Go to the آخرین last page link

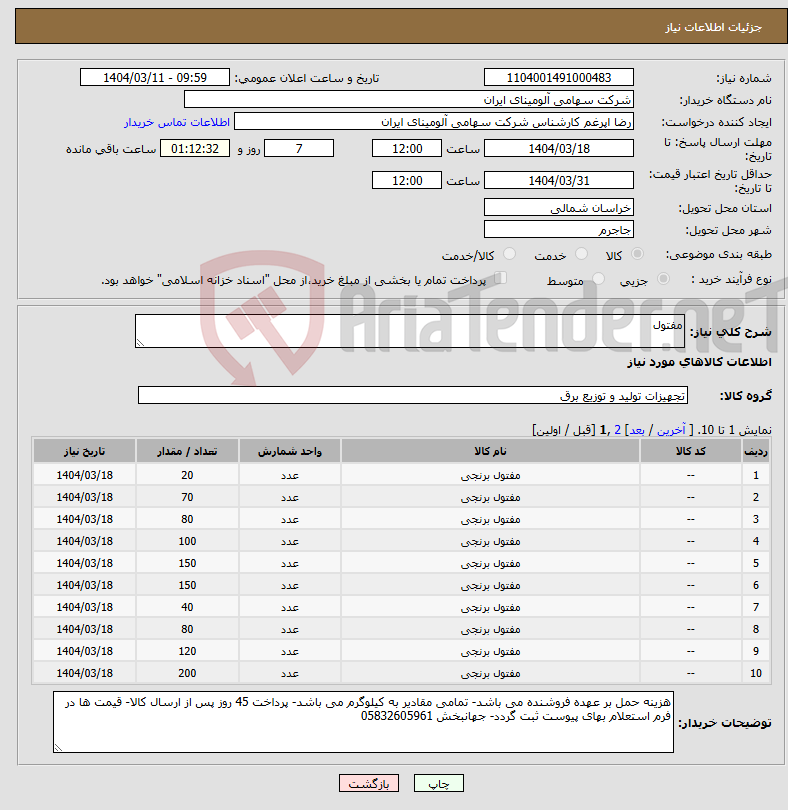pos(671,430)
